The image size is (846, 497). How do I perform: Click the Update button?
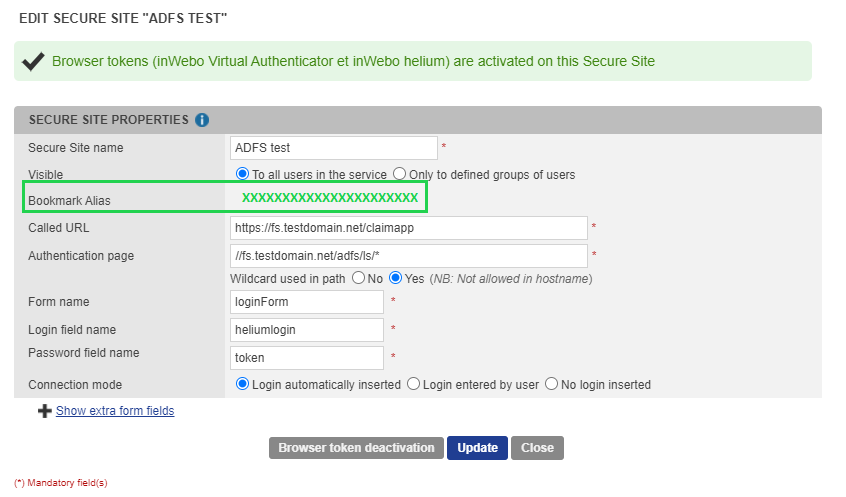point(477,448)
